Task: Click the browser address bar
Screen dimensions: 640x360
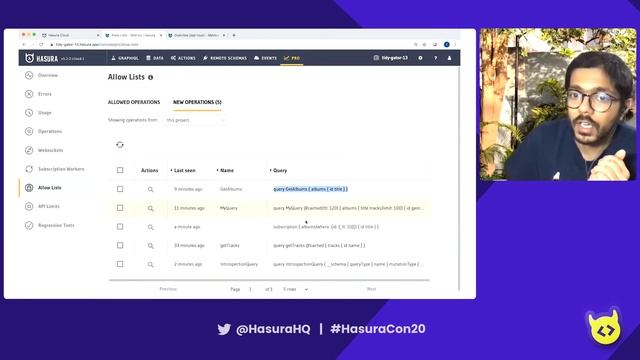Action: click(x=229, y=44)
